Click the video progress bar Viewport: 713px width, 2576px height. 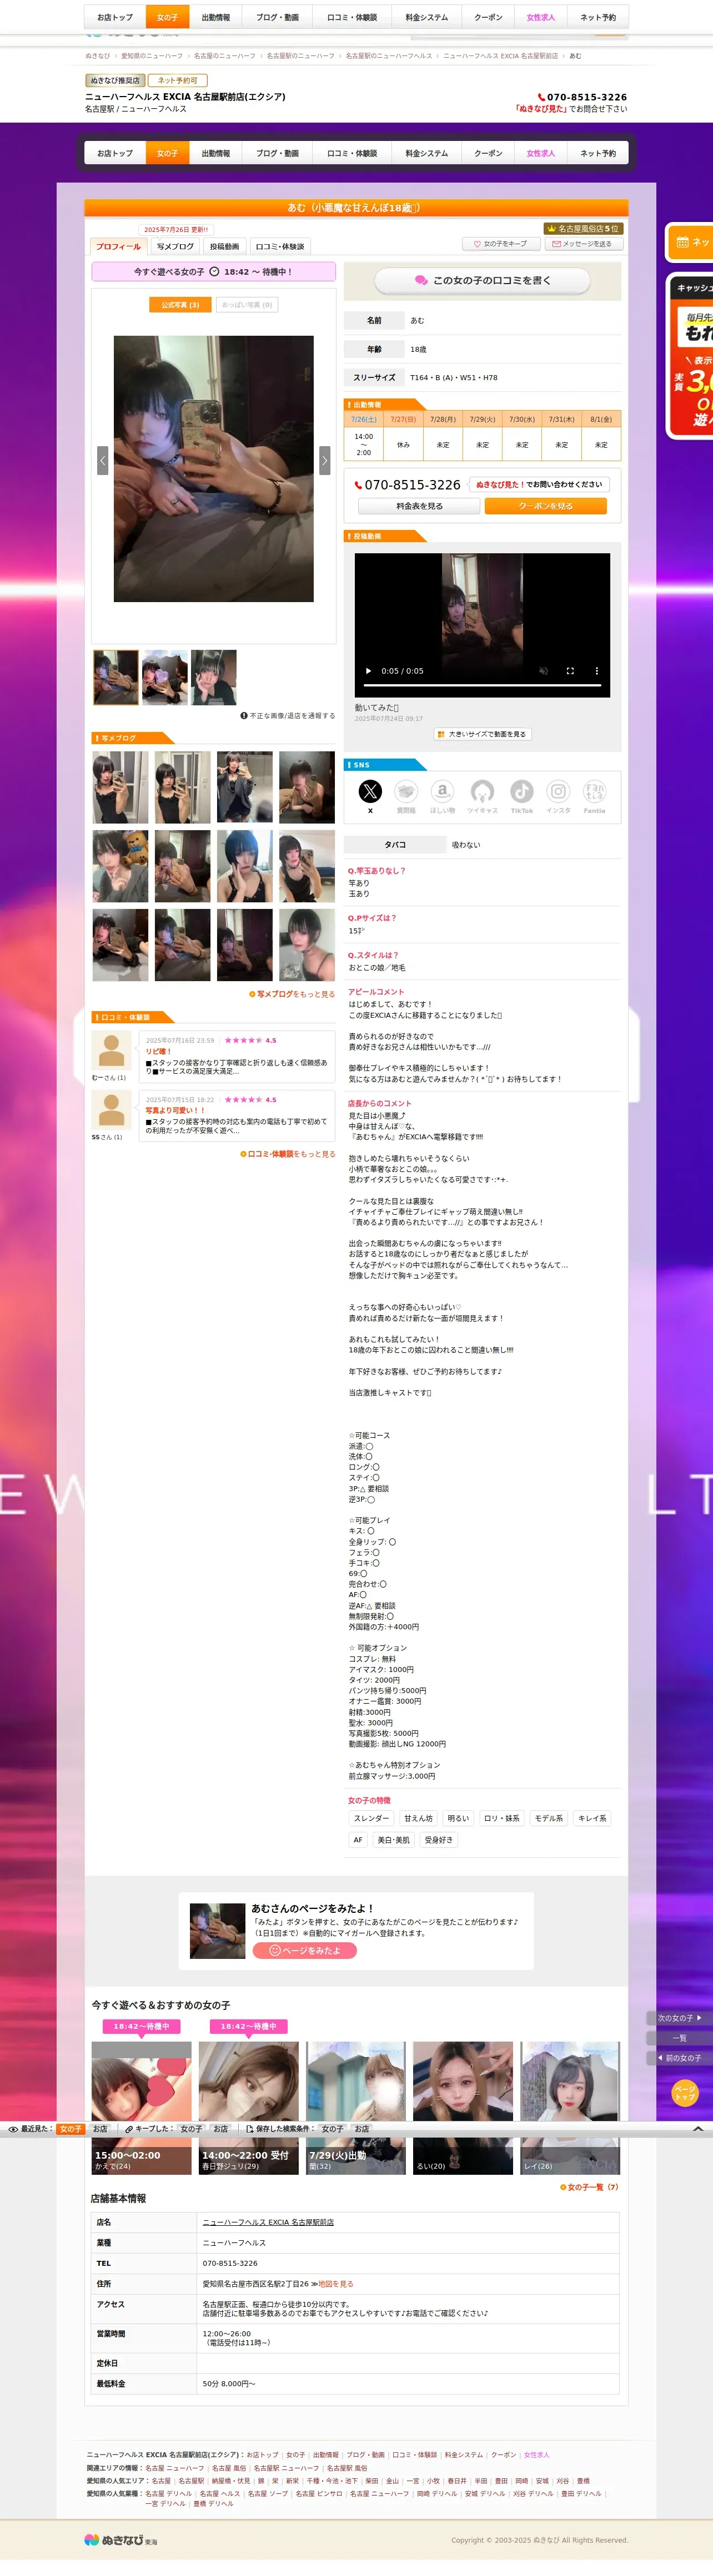tap(482, 686)
